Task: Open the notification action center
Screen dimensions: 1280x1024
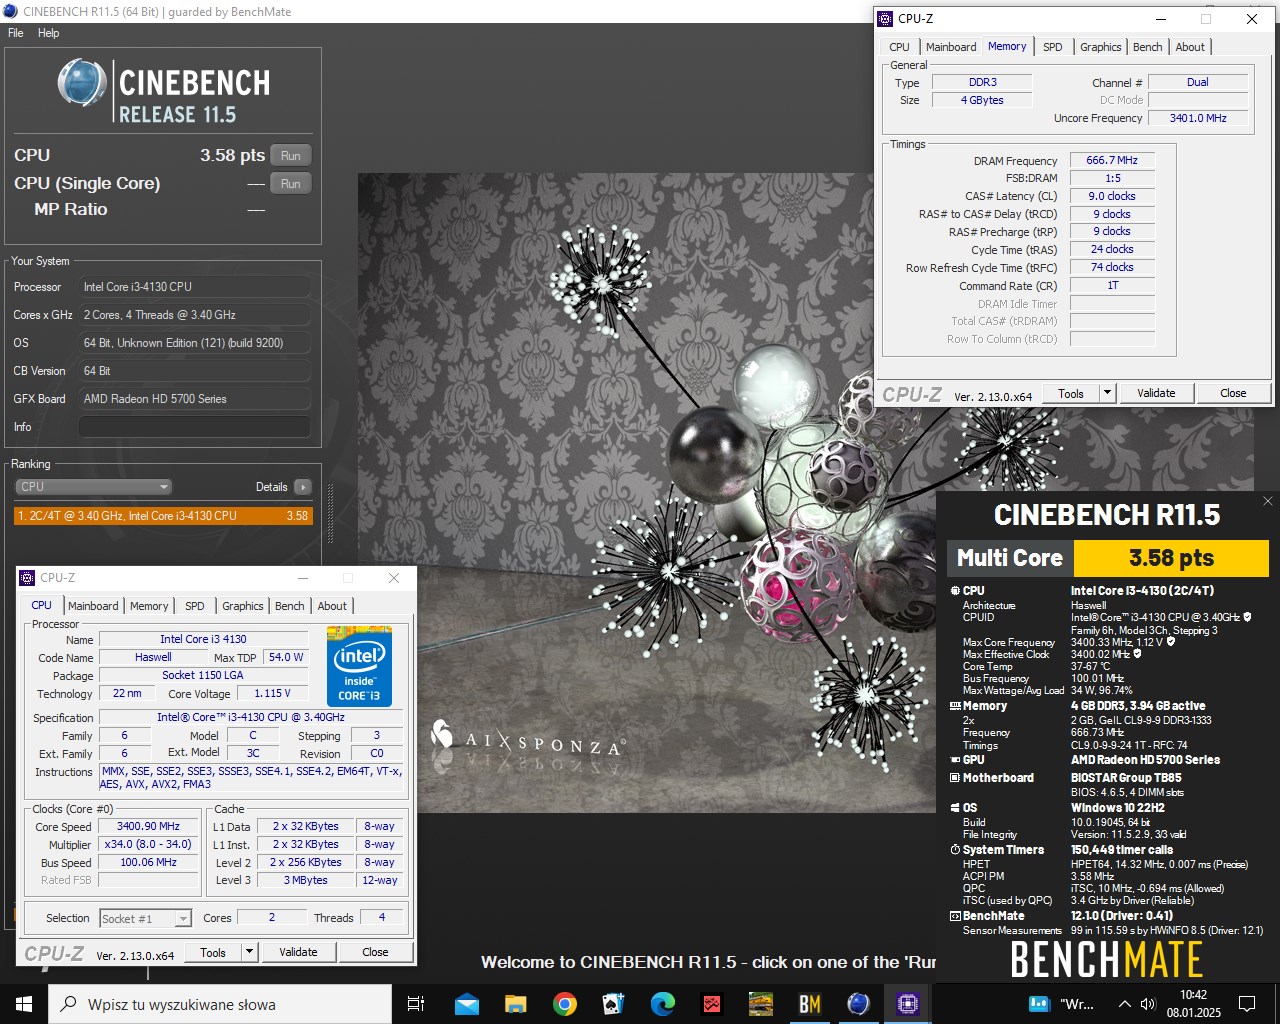Action: point(1247,1004)
